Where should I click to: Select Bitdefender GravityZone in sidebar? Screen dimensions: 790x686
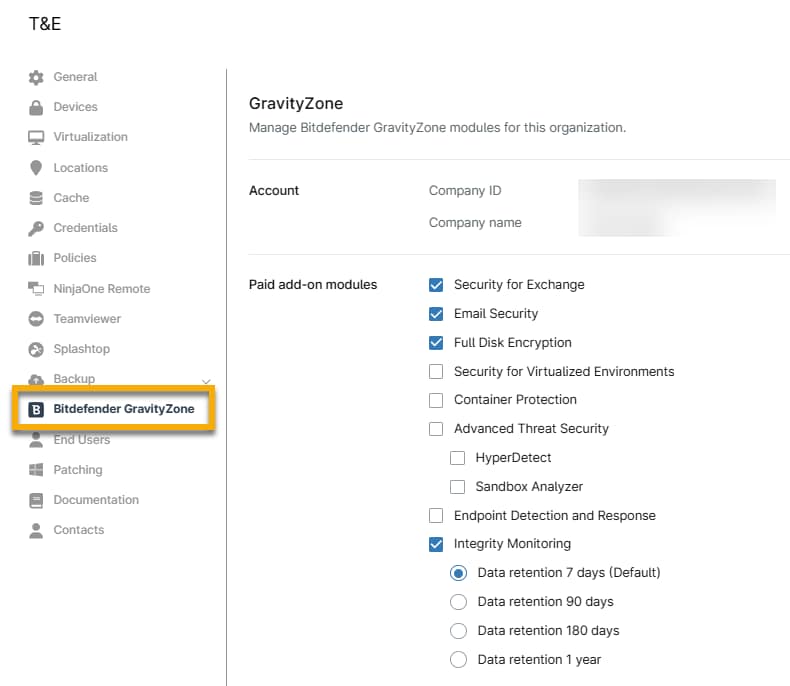click(x=123, y=409)
